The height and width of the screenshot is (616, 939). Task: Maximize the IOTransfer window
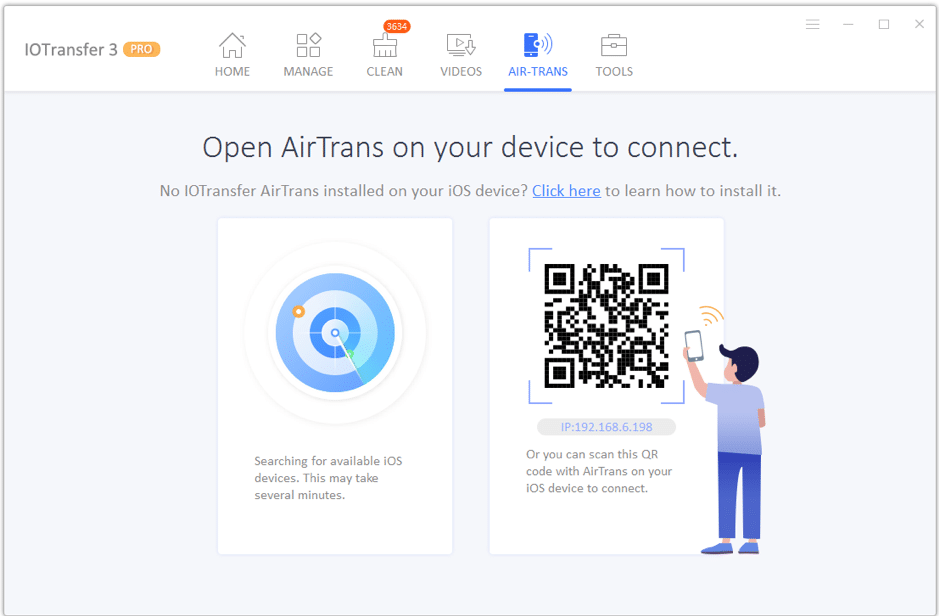pos(884,24)
